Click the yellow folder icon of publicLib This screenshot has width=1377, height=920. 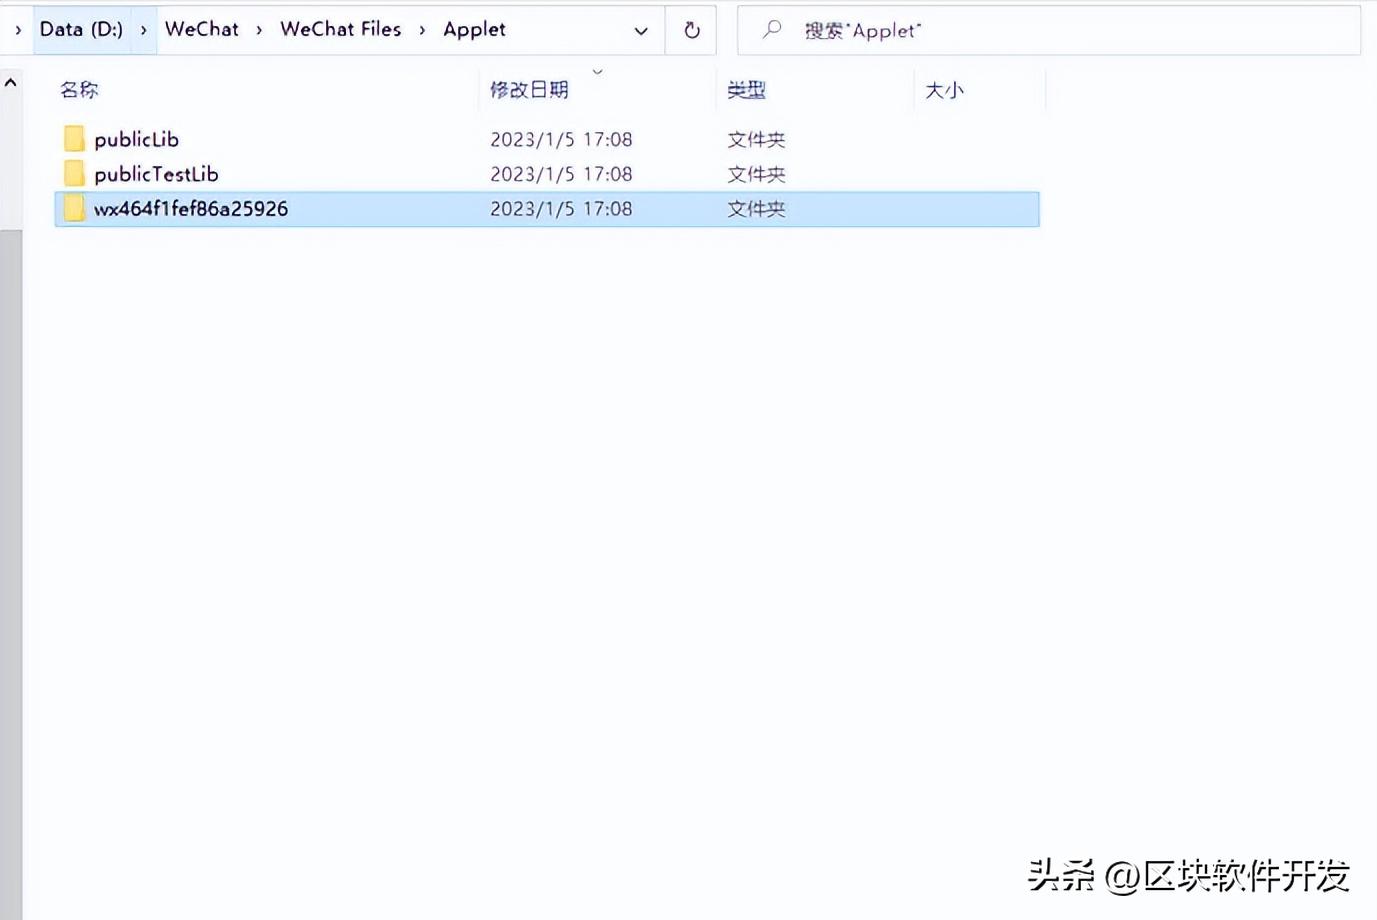74,138
